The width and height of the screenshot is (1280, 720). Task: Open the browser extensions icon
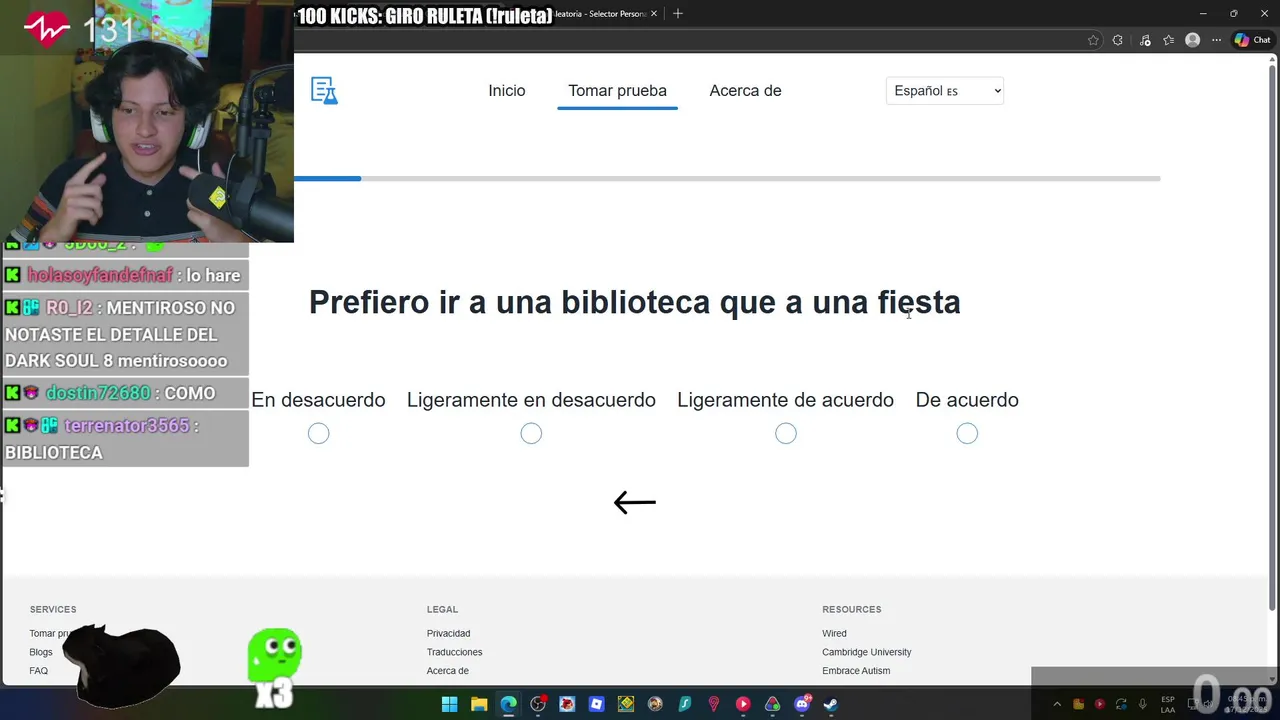tap(1117, 40)
